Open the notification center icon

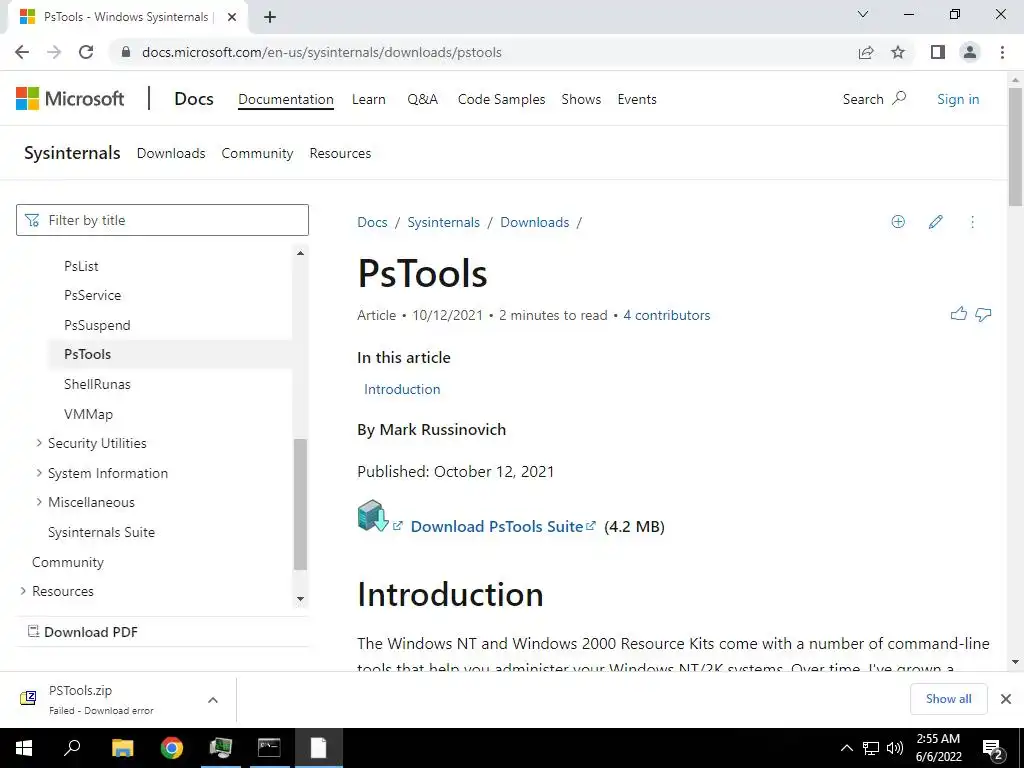pyautogui.click(x=993, y=750)
